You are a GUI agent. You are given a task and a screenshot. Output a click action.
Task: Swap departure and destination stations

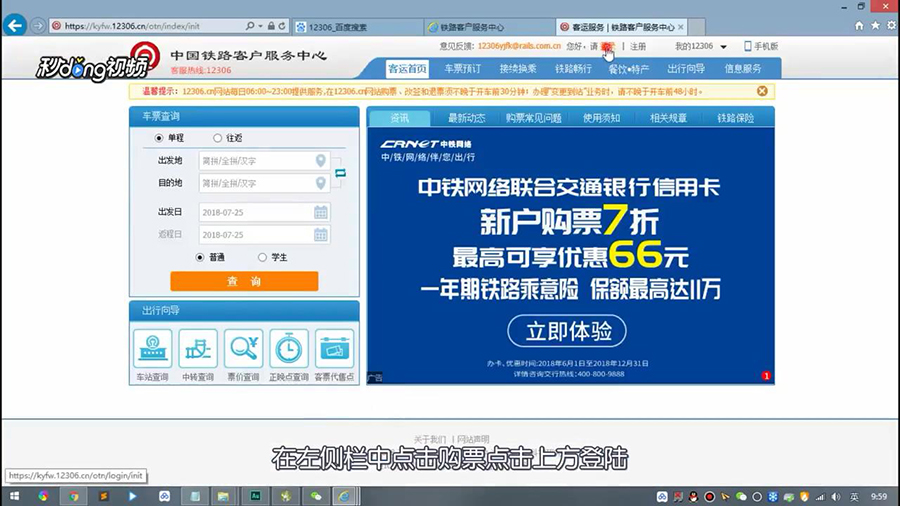pyautogui.click(x=340, y=173)
